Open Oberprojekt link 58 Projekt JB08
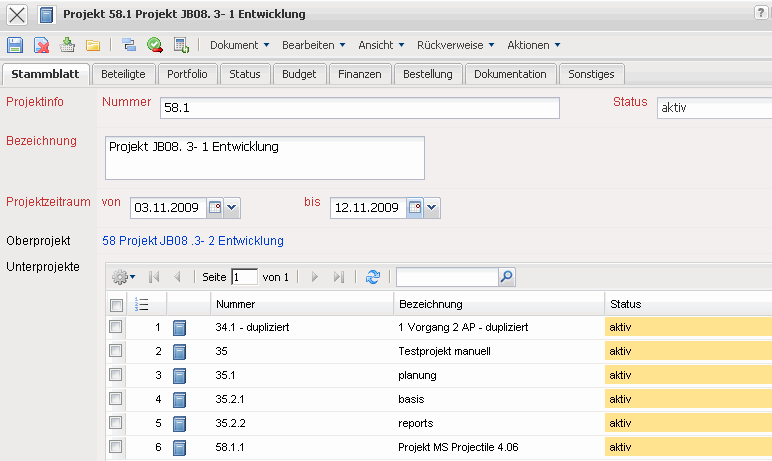 pyautogui.click(x=193, y=241)
